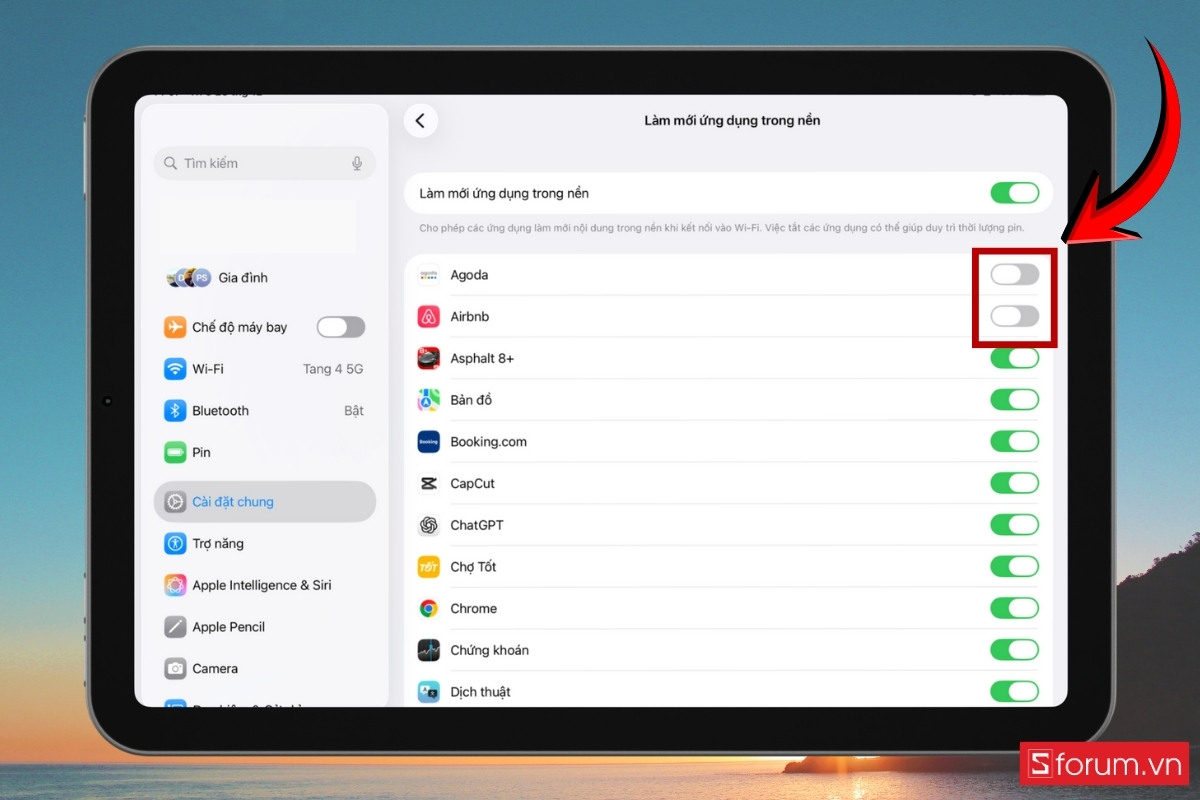Click the Bluetooth Bật status text
Viewport: 1200px width, 800px height.
354,411
